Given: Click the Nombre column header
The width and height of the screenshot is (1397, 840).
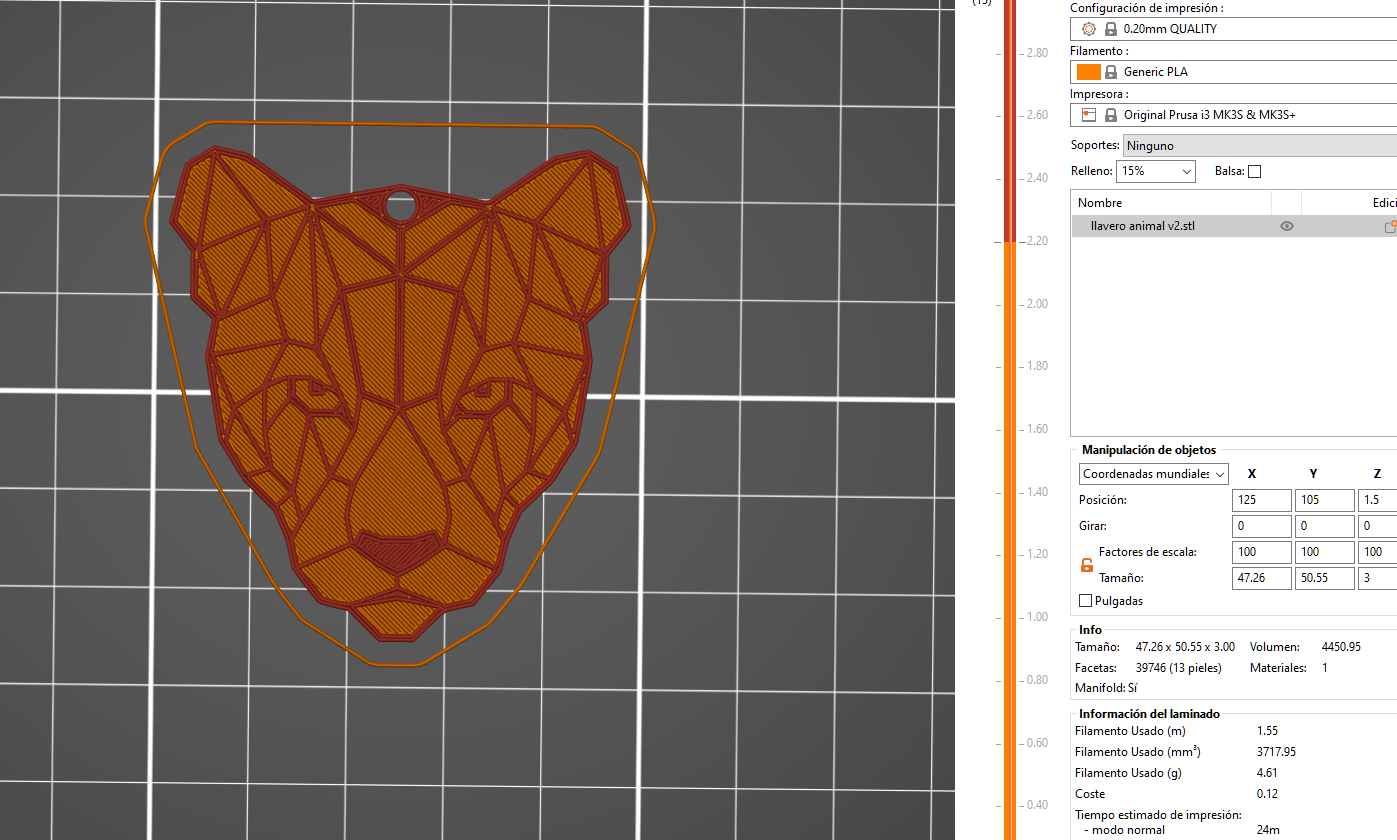Looking at the screenshot, I should click(x=1171, y=203).
